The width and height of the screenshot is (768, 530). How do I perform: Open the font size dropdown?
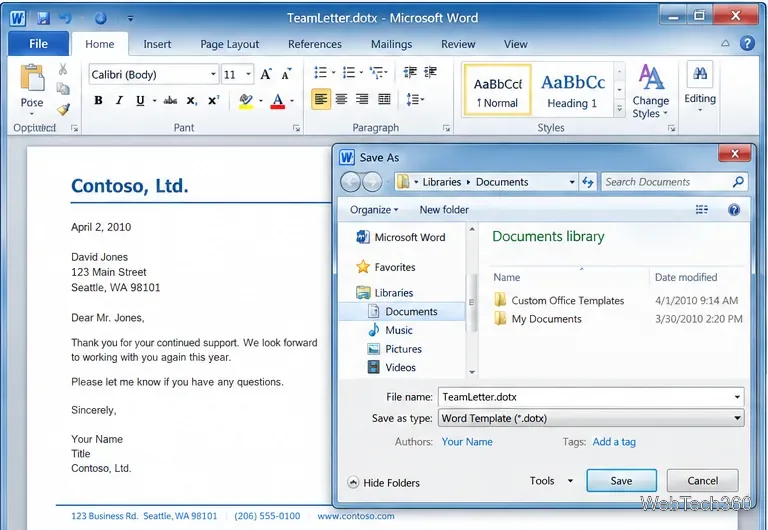248,74
